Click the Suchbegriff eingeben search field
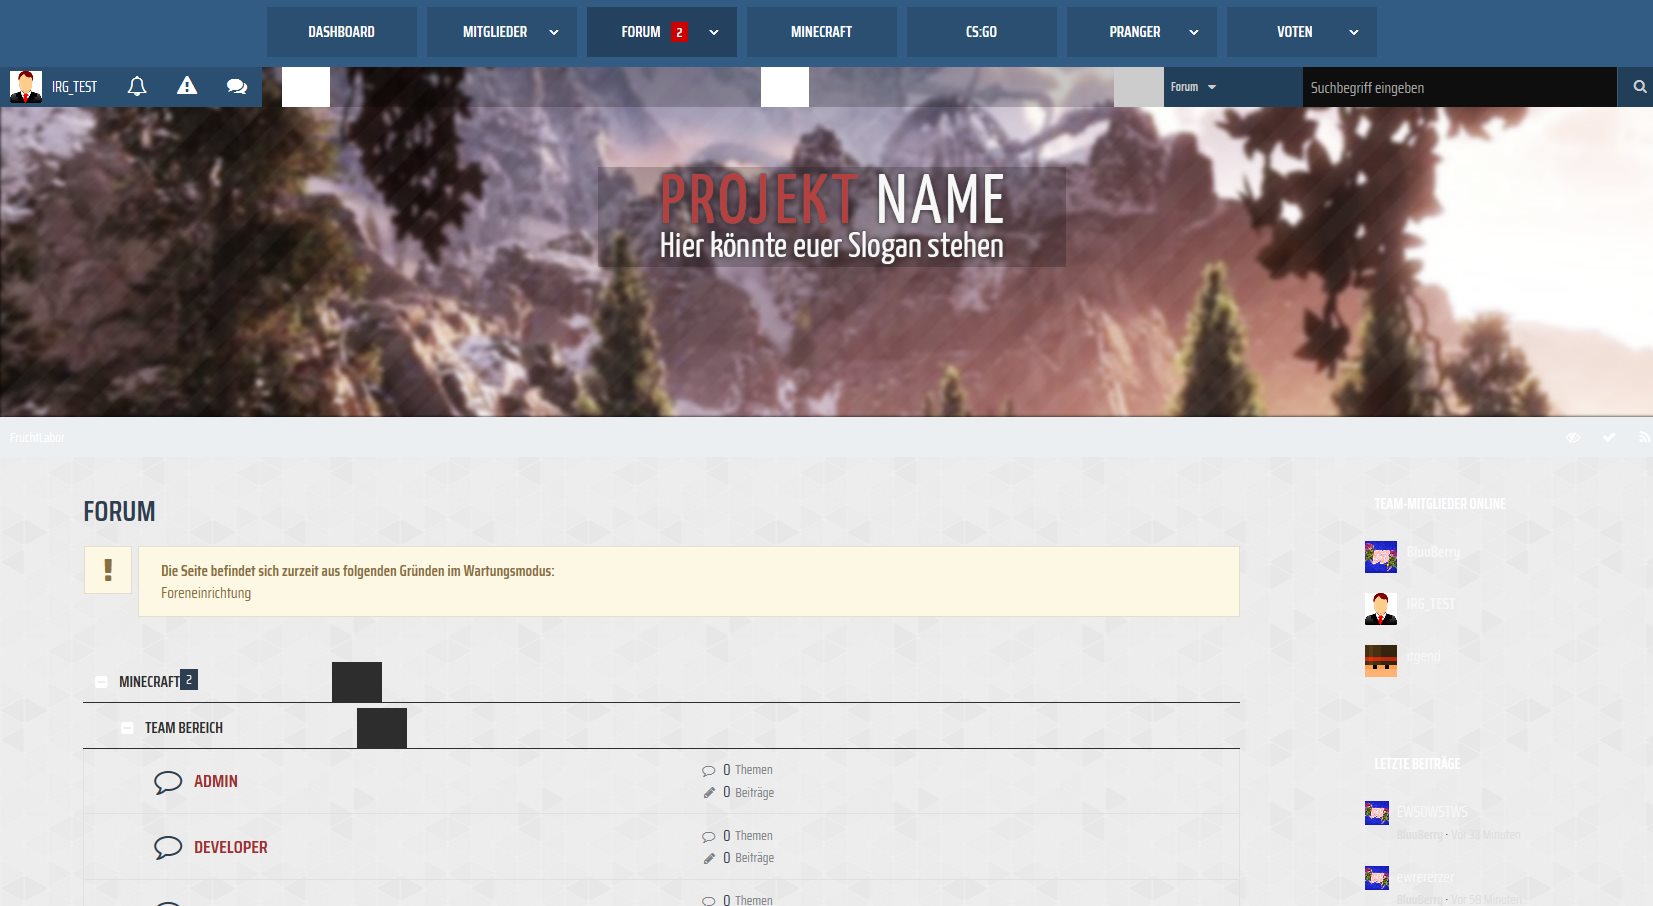This screenshot has width=1653, height=906. coord(1458,88)
